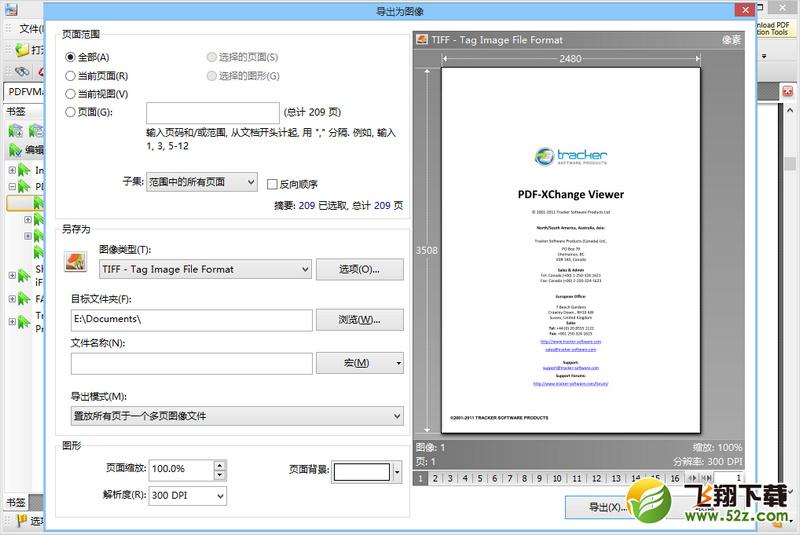Screen dimensions: 800x535
Task: Click the 编辑 bookmark edit icon
Action: 16,150
